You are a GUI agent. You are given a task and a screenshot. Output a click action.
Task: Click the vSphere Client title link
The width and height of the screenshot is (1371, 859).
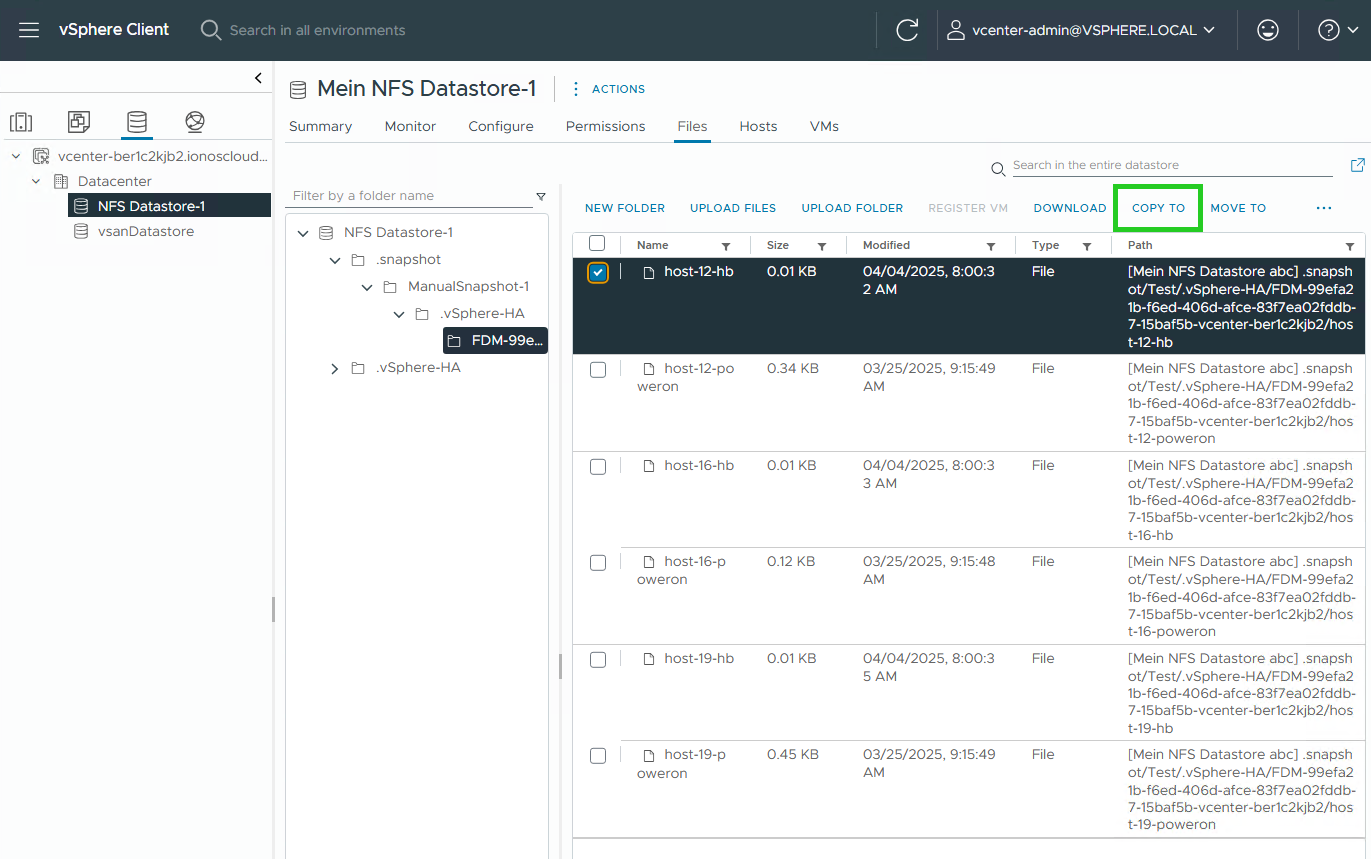[x=114, y=30]
